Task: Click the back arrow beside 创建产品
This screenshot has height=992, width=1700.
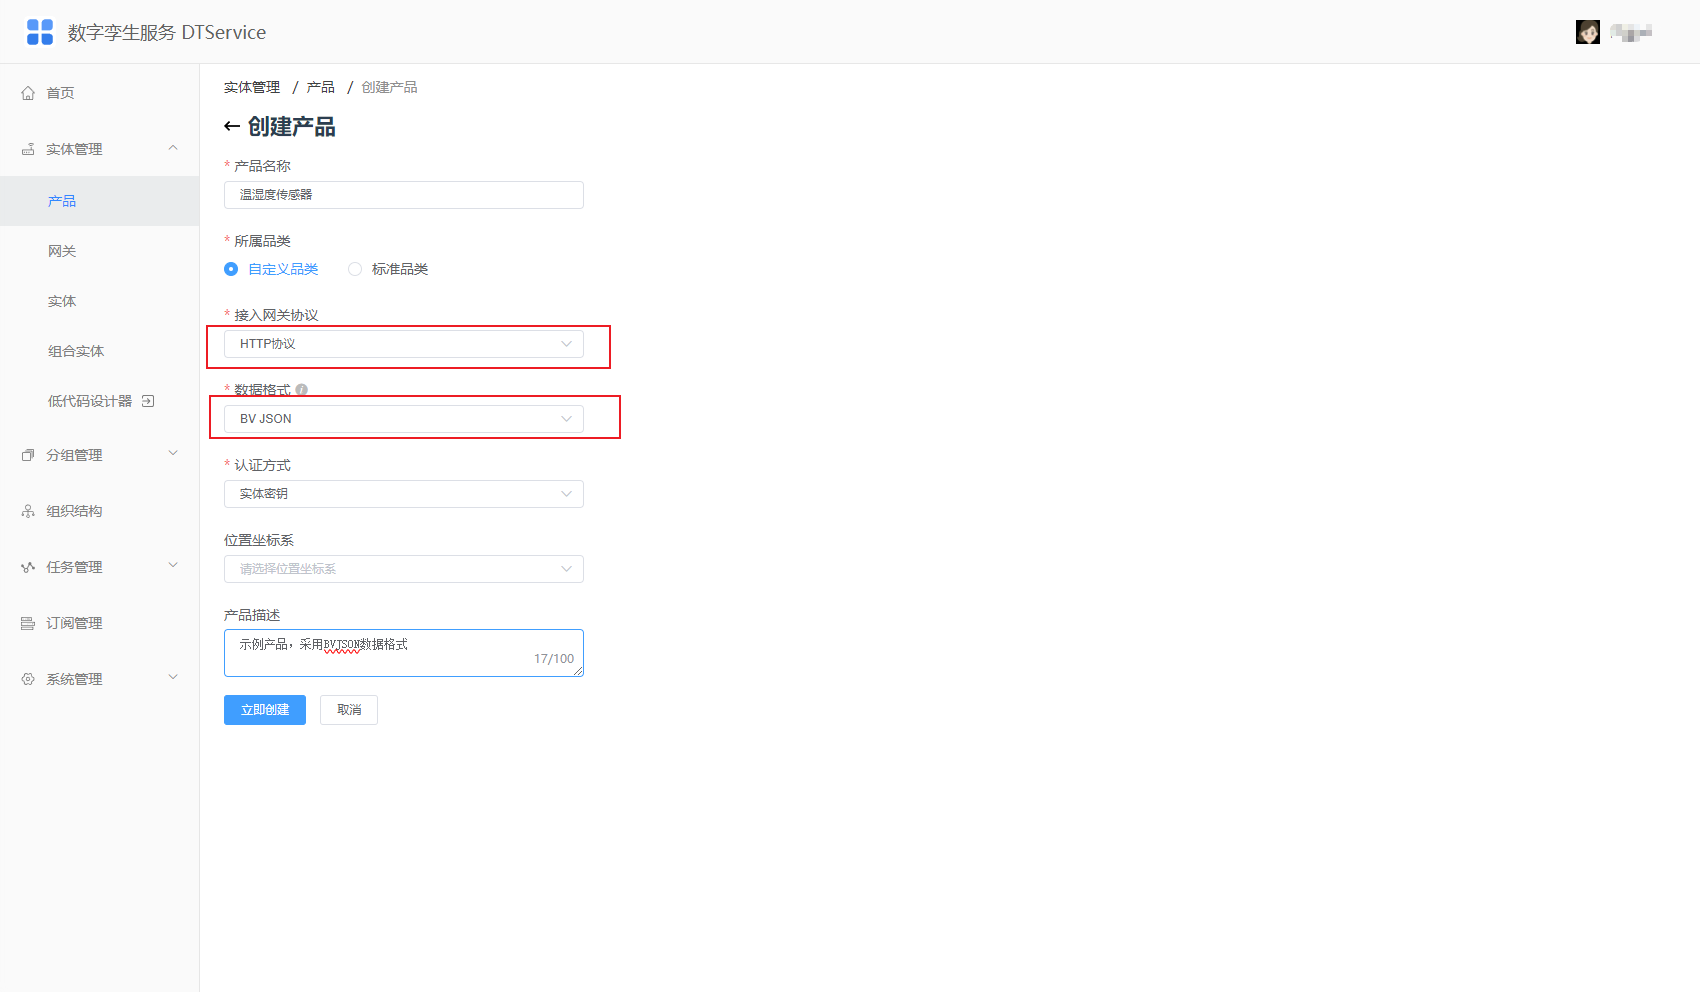Action: point(232,126)
